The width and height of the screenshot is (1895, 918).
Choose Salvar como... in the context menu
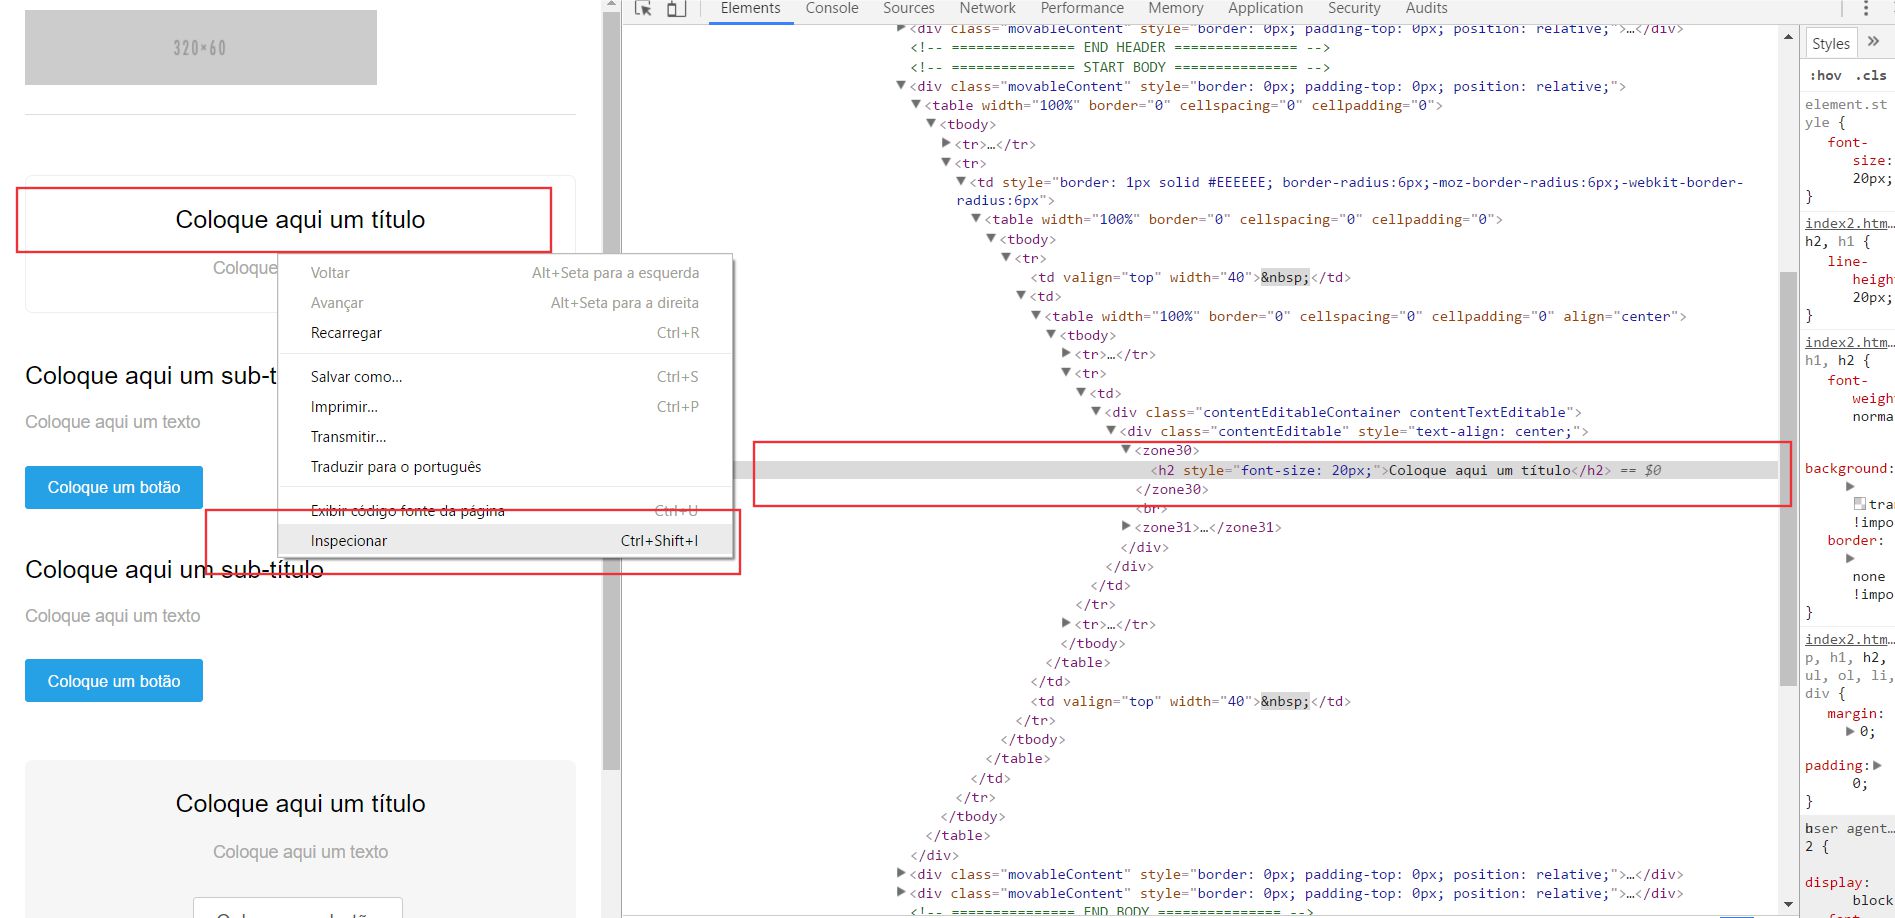505,377
